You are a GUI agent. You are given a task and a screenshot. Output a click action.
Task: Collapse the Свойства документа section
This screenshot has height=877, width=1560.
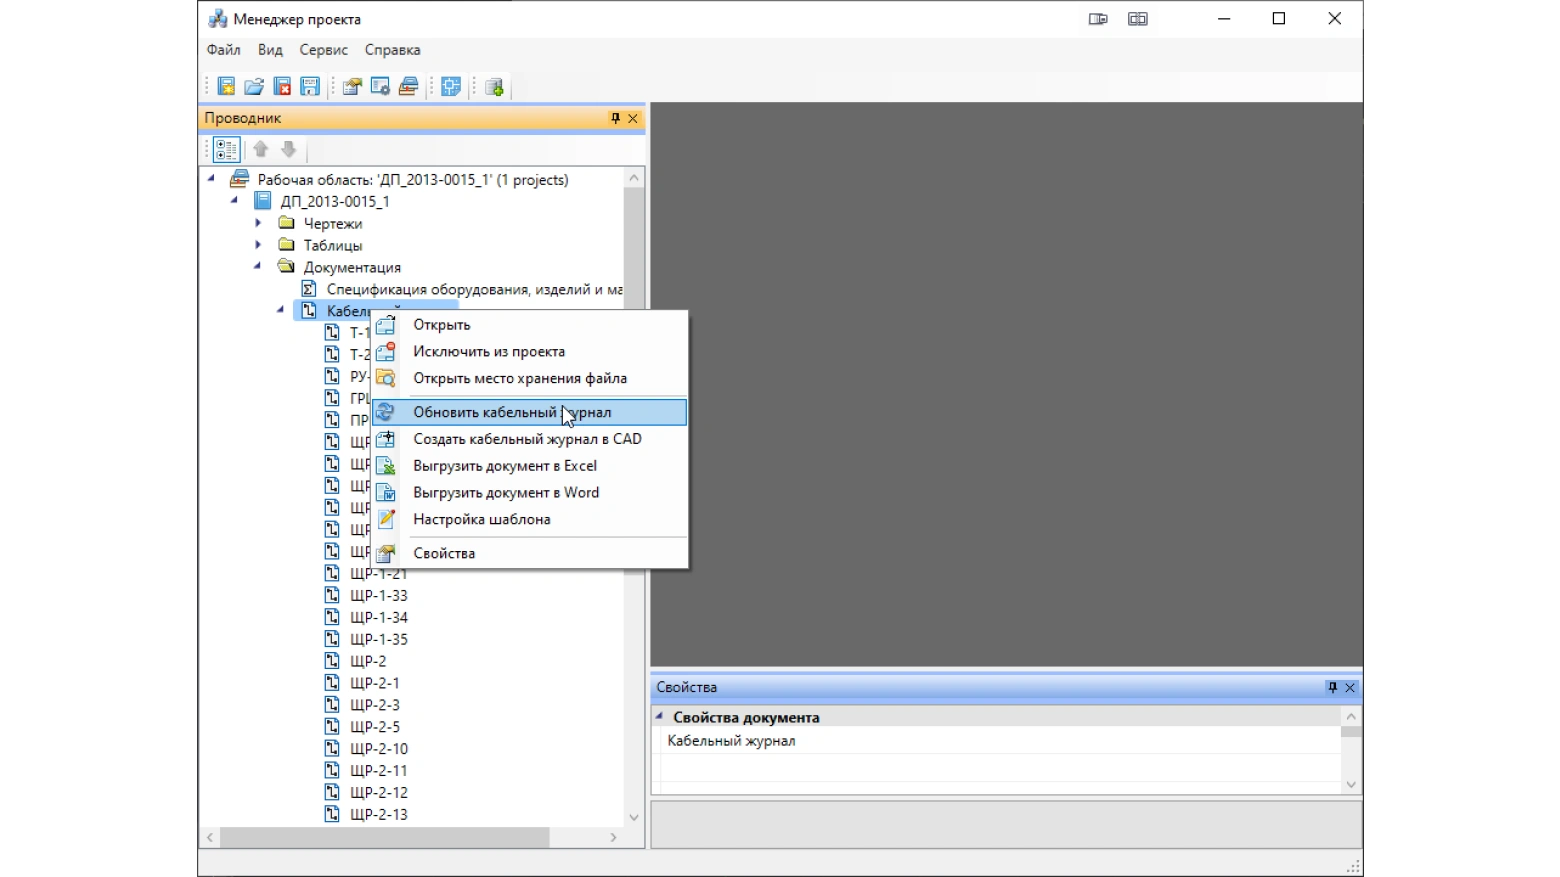click(660, 716)
